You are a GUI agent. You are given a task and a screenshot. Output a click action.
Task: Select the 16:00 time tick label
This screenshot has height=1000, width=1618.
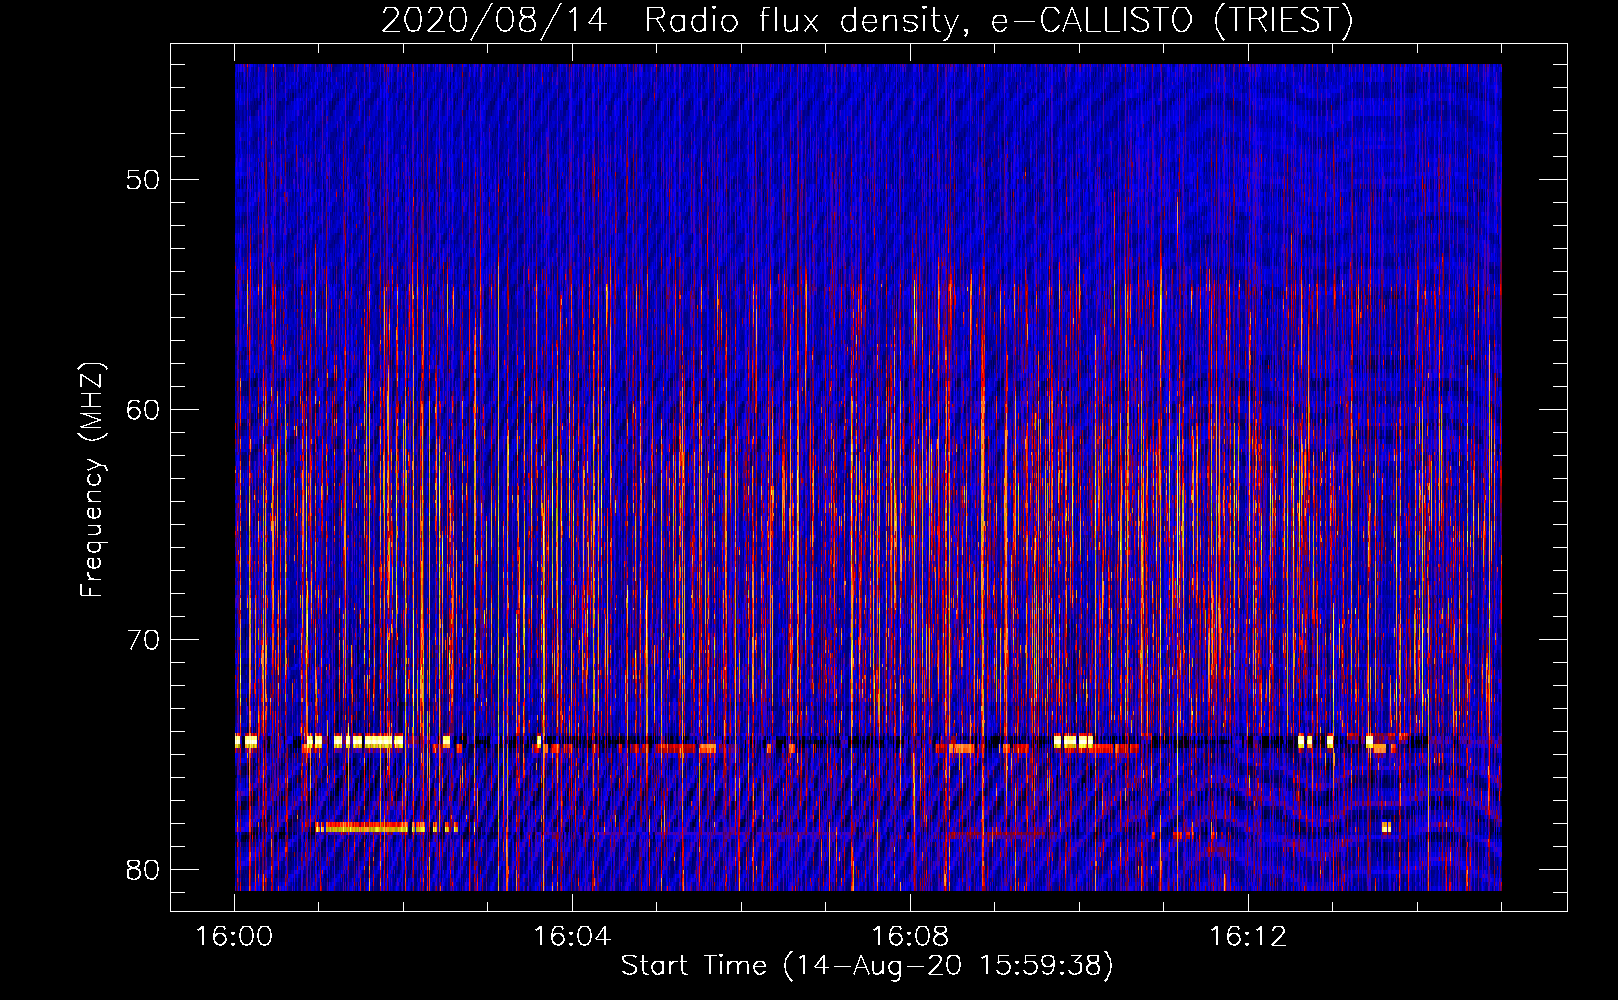pyautogui.click(x=234, y=937)
